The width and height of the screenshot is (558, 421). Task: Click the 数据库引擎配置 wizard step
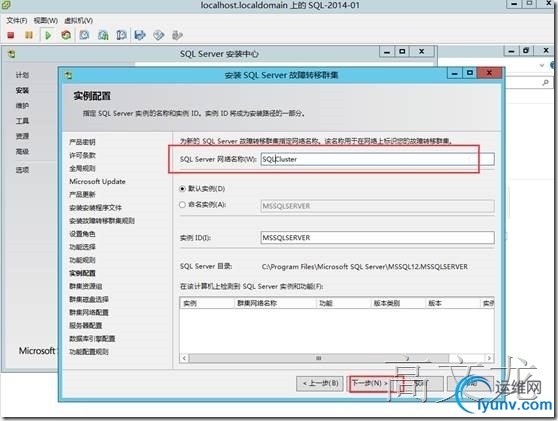click(92, 338)
